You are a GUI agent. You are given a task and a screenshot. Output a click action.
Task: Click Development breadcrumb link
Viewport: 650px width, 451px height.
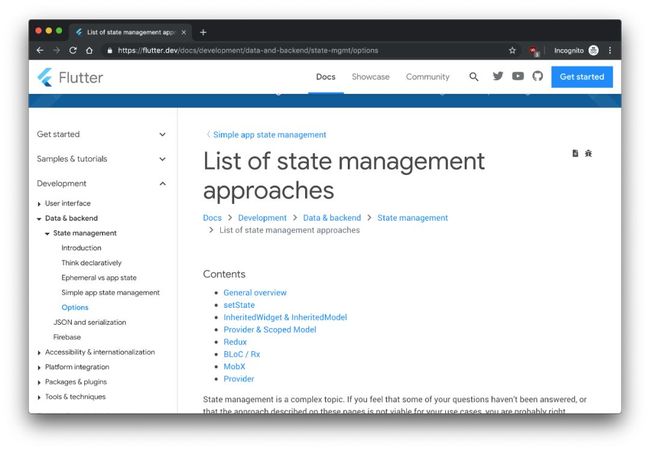[x=262, y=218]
